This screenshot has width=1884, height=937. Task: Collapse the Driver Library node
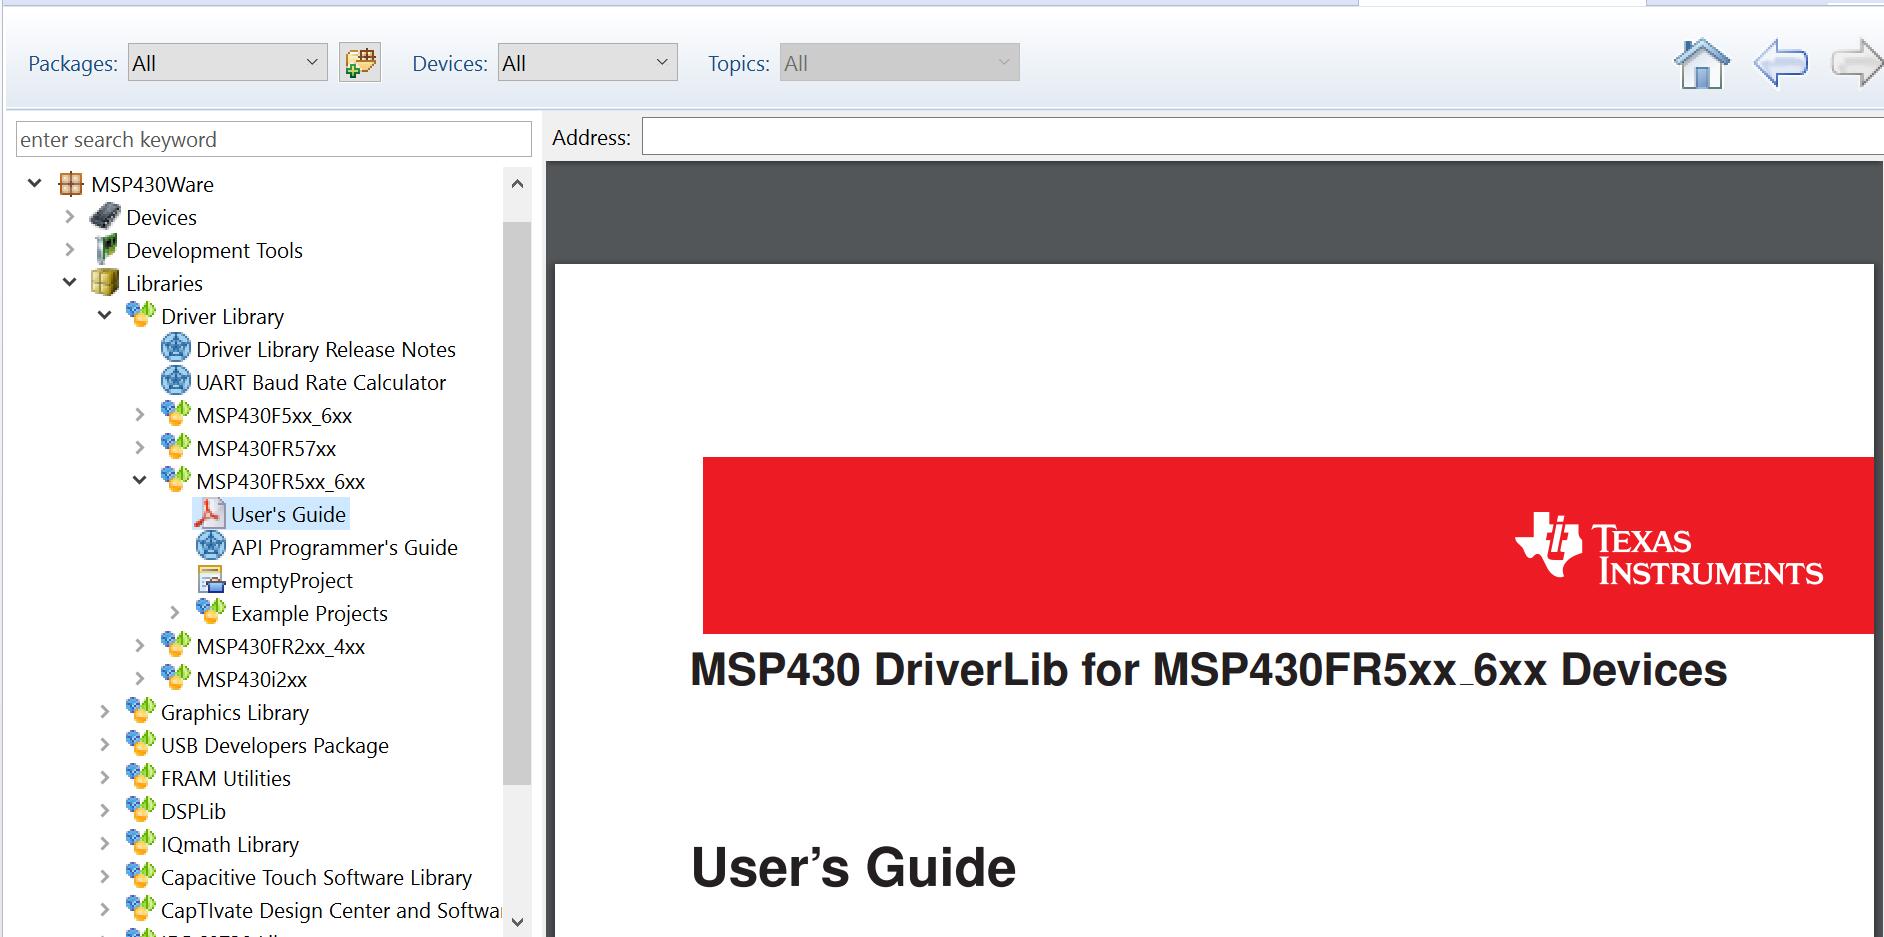pos(105,316)
